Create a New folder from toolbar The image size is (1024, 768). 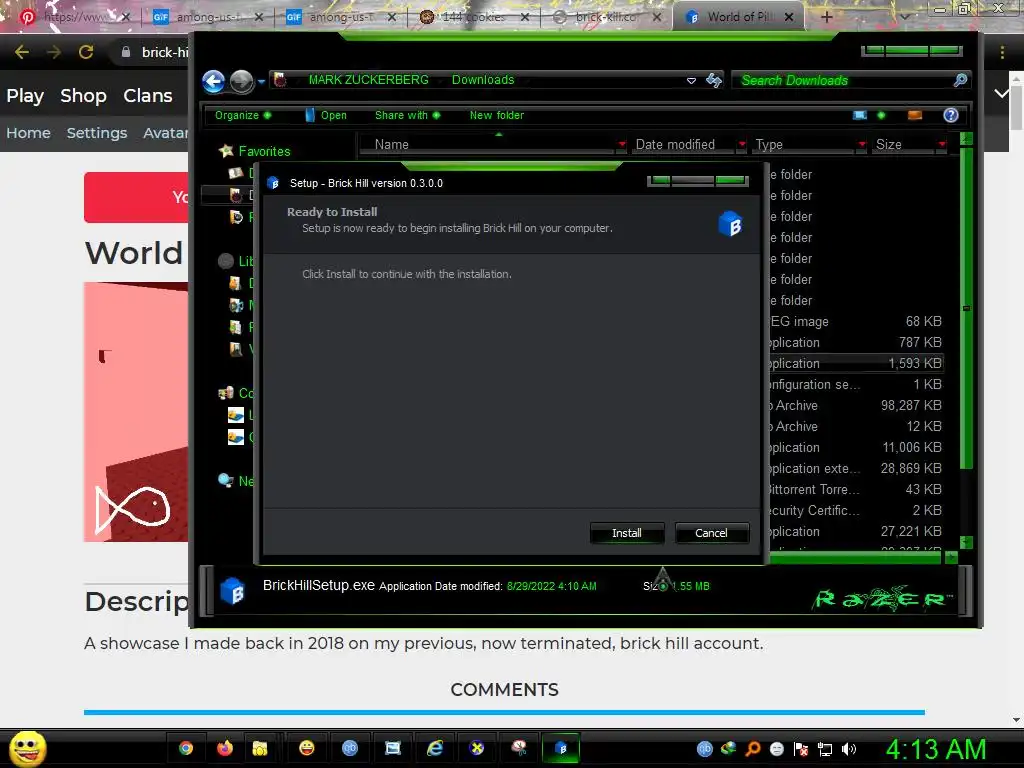tap(496, 115)
